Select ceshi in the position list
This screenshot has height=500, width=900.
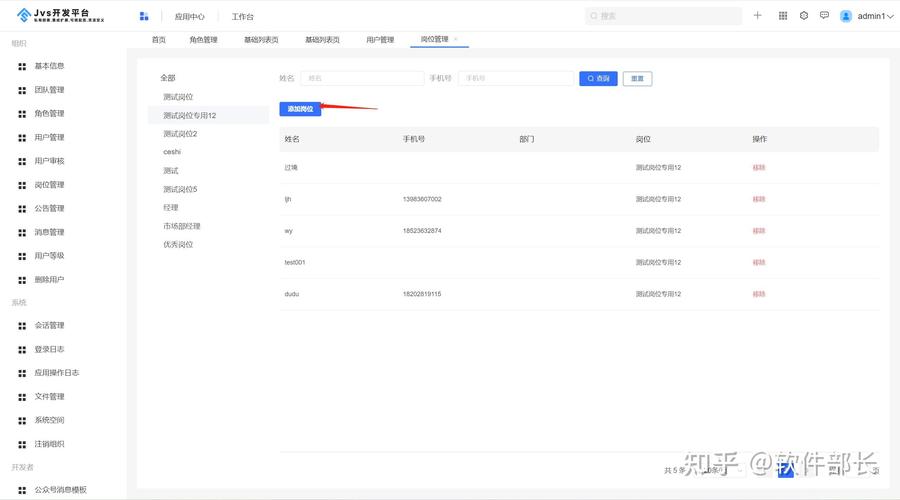[172, 152]
